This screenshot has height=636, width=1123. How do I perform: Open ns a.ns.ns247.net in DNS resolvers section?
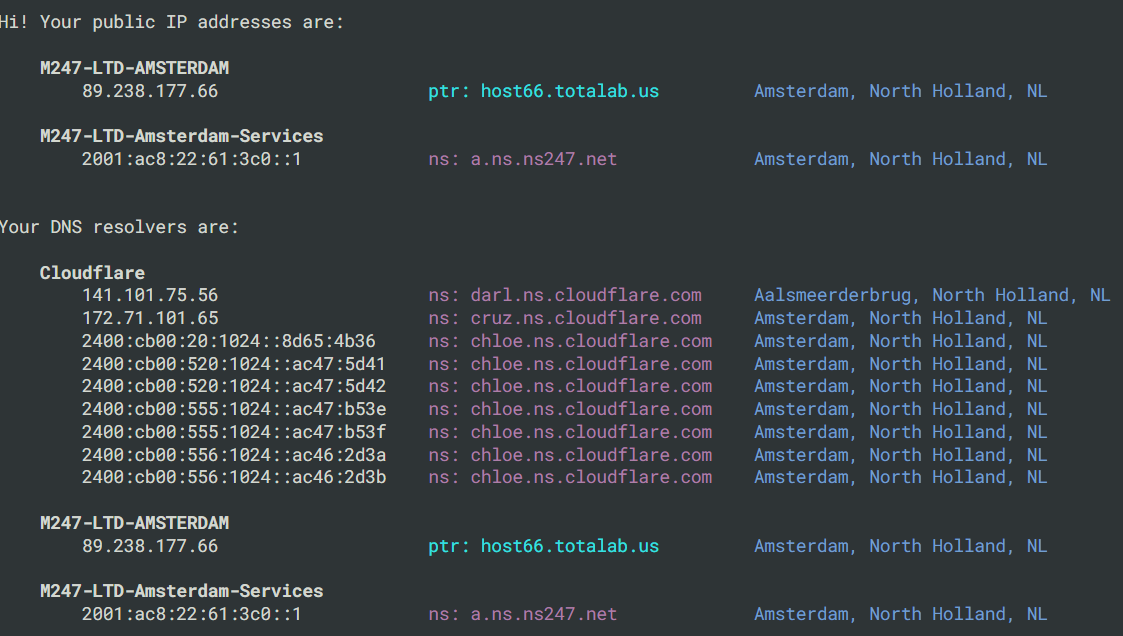click(523, 614)
